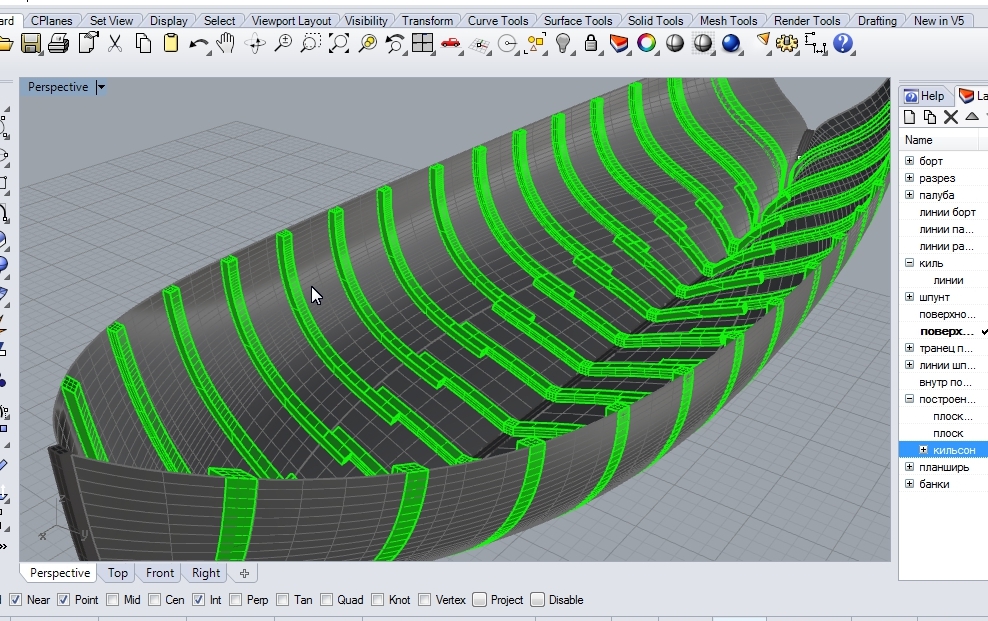
Task: Toggle the Perp osnap checkbox
Action: [x=235, y=600]
